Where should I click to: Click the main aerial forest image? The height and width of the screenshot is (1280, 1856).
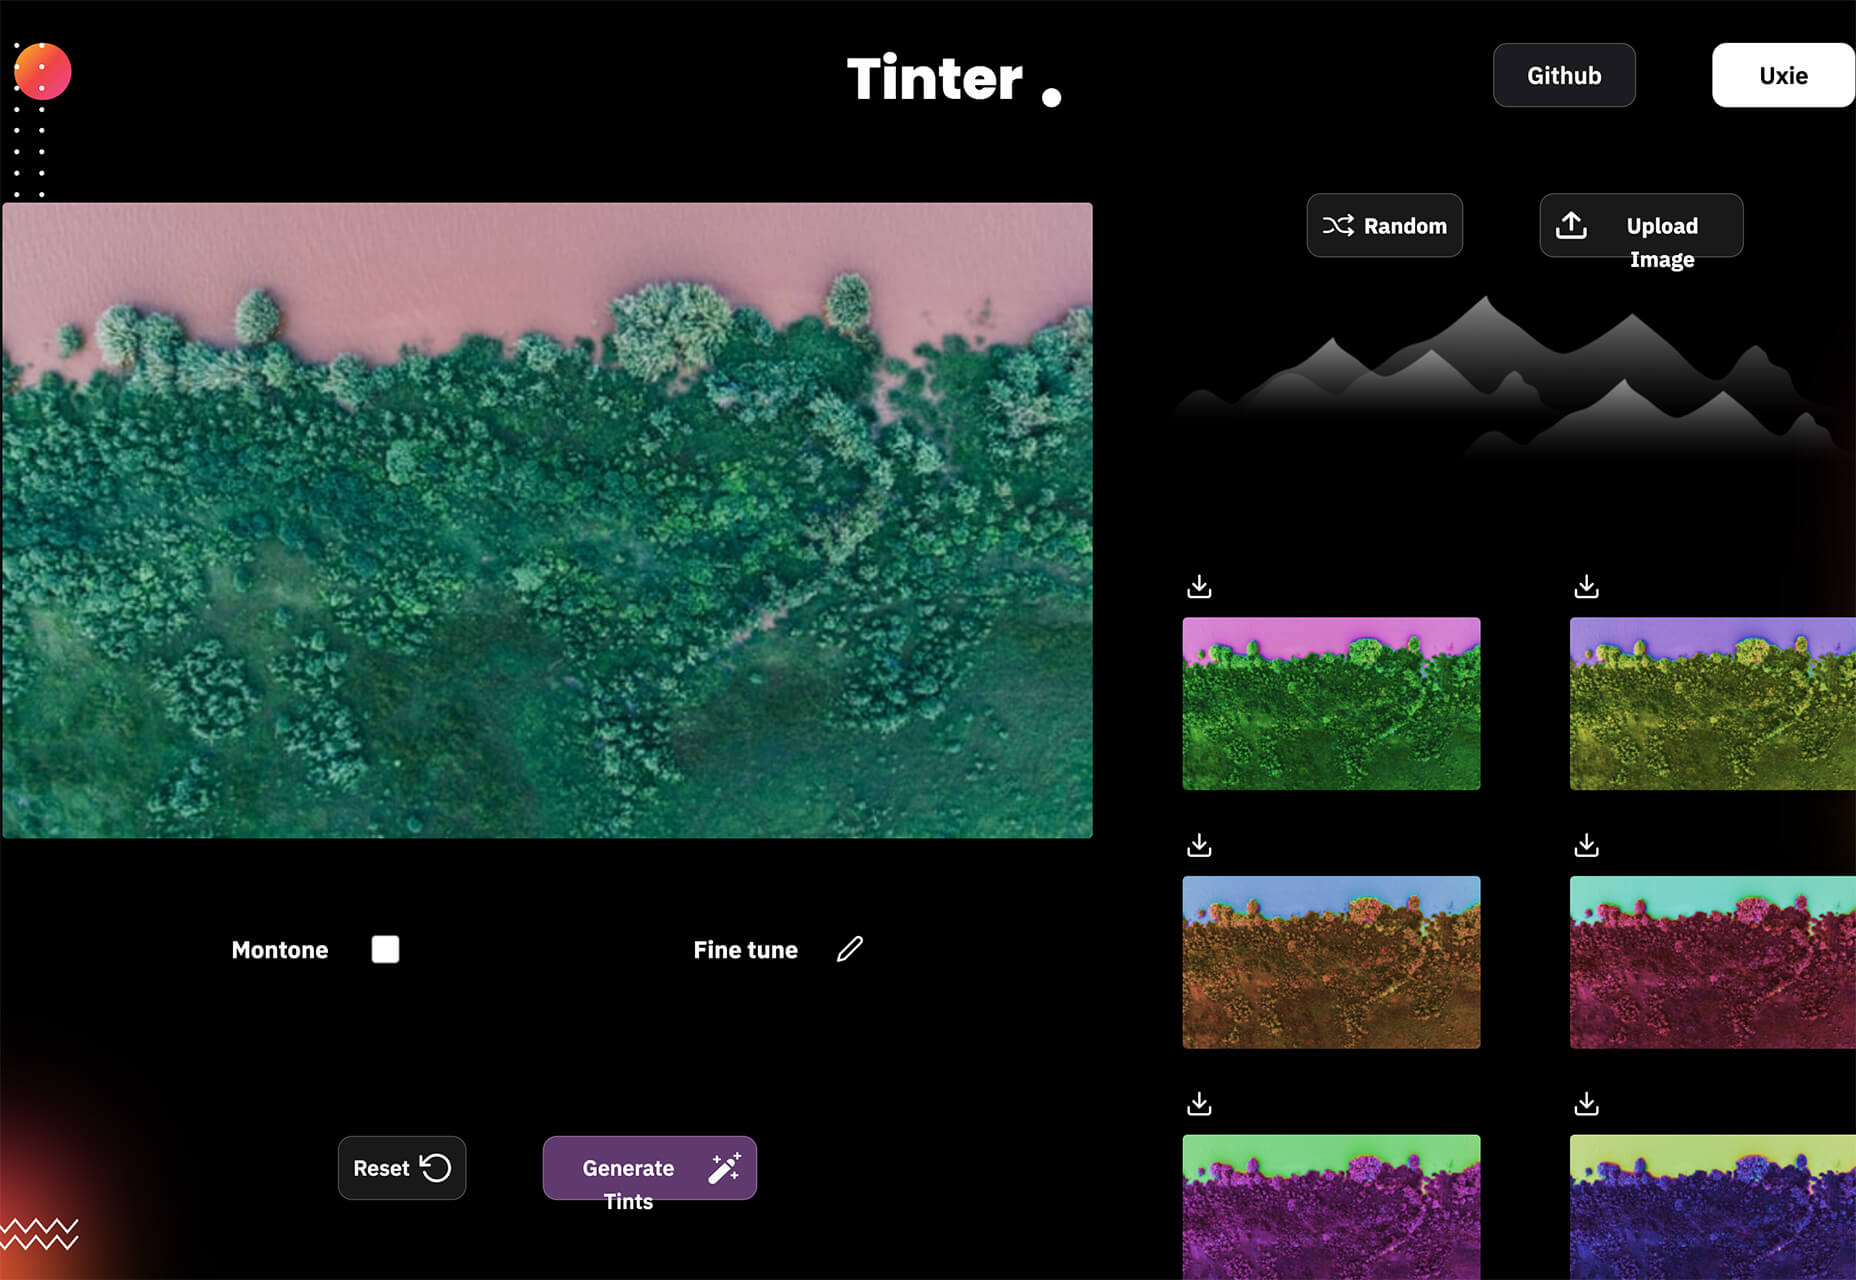pos(547,520)
